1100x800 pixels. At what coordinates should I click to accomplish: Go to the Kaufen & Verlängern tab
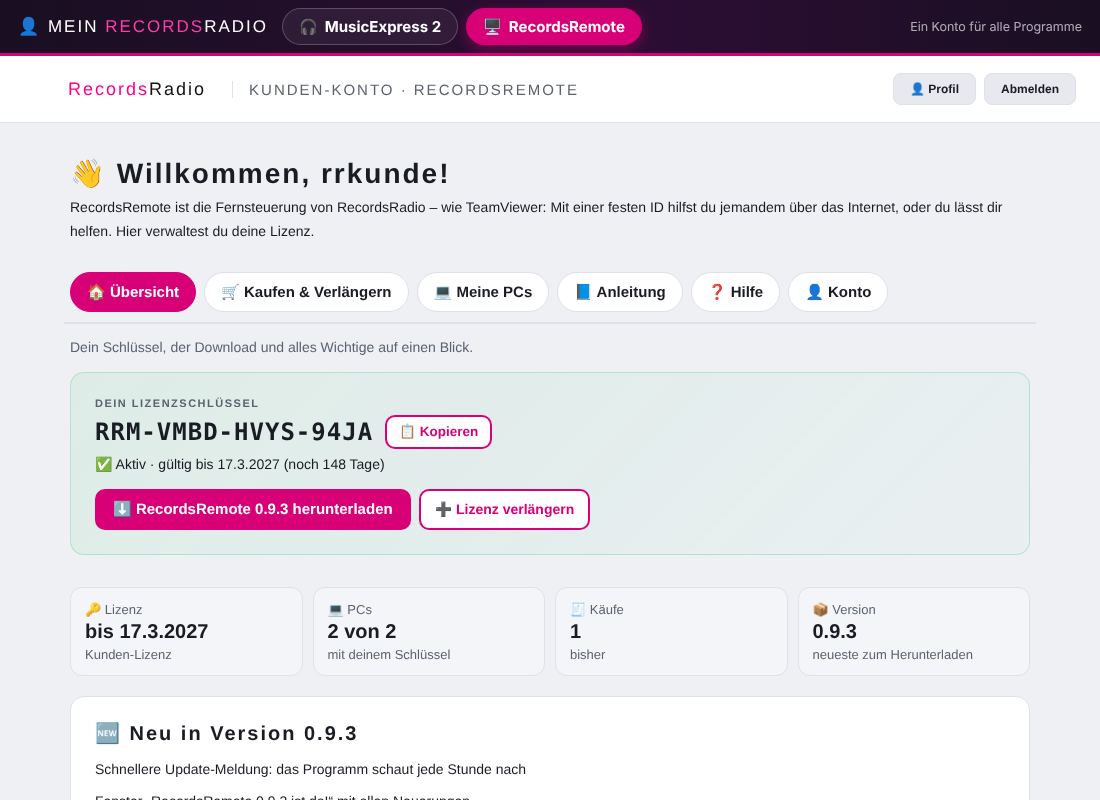point(307,292)
